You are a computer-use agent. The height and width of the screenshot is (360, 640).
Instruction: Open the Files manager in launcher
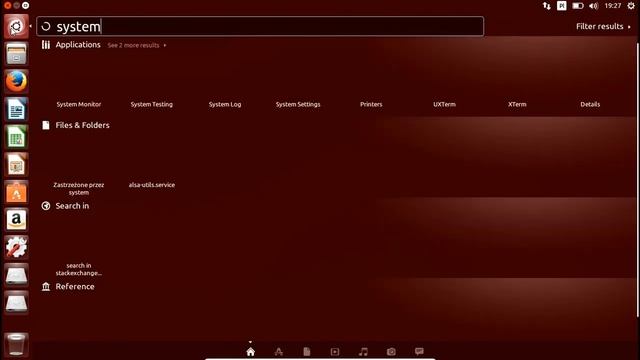click(16, 54)
